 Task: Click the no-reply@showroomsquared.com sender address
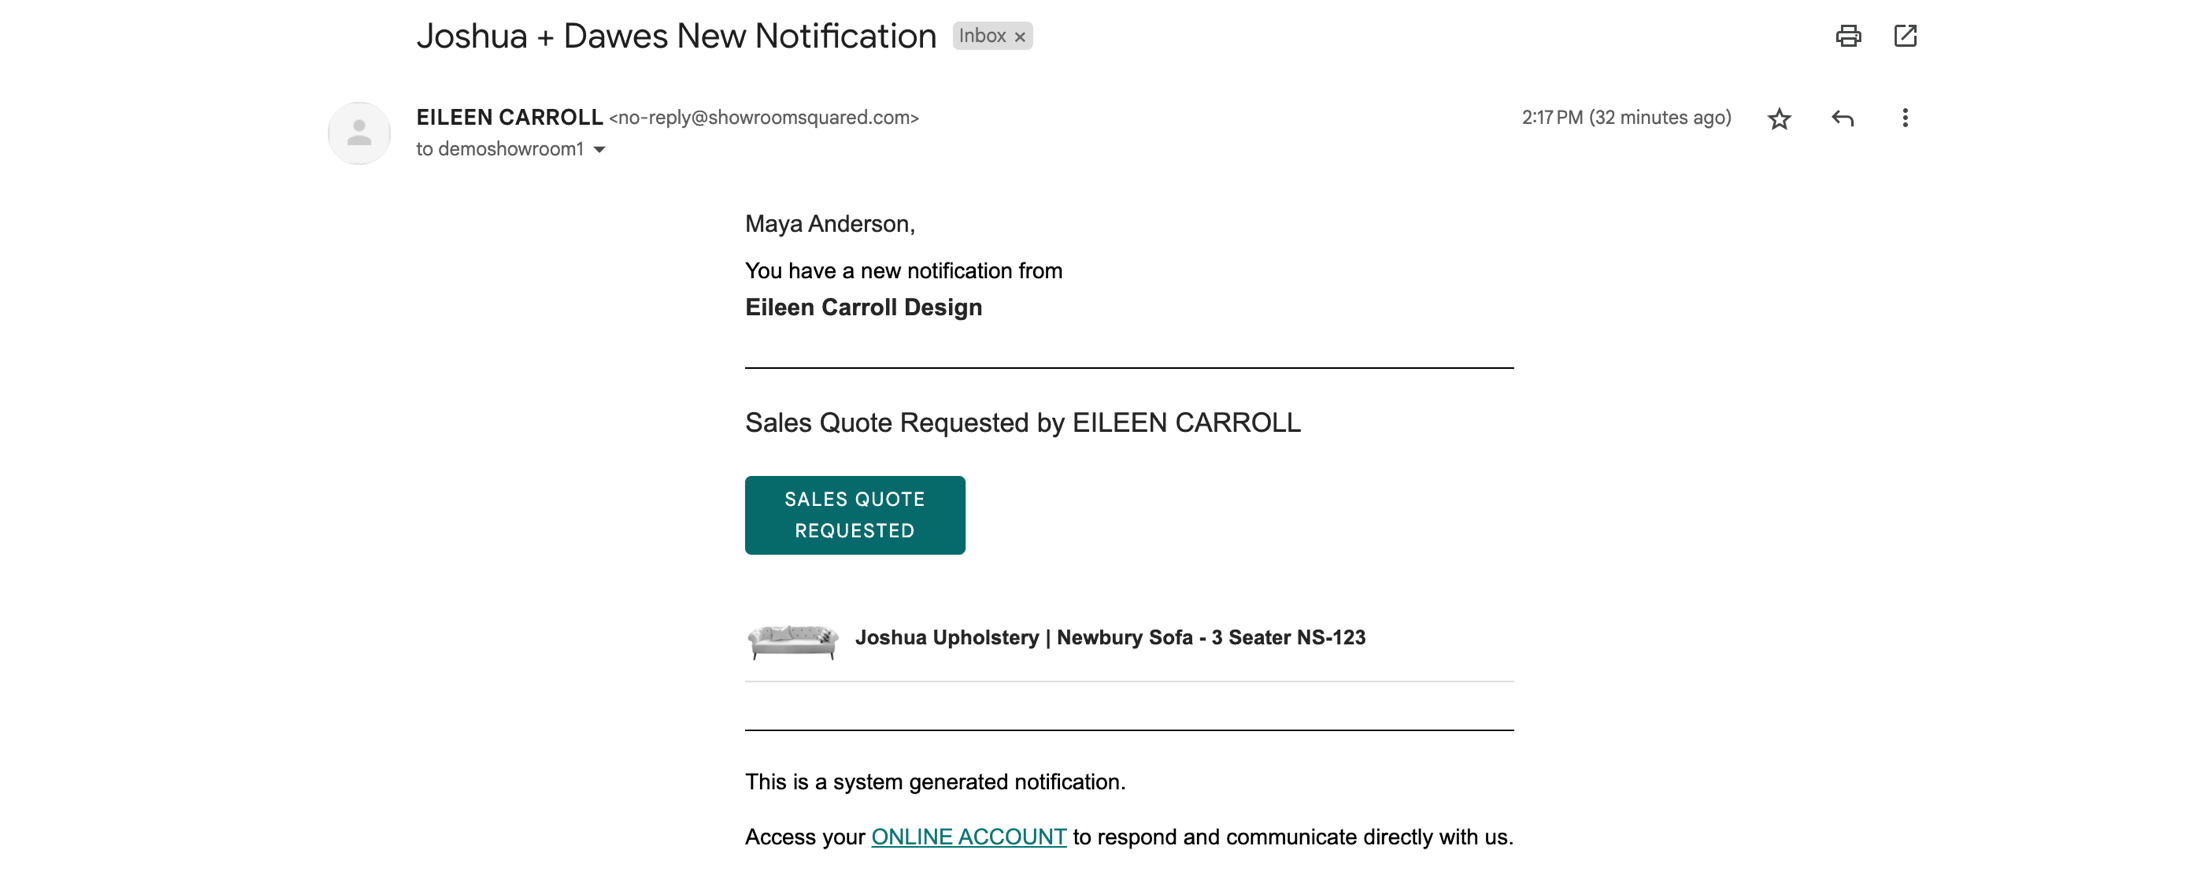pyautogui.click(x=764, y=118)
